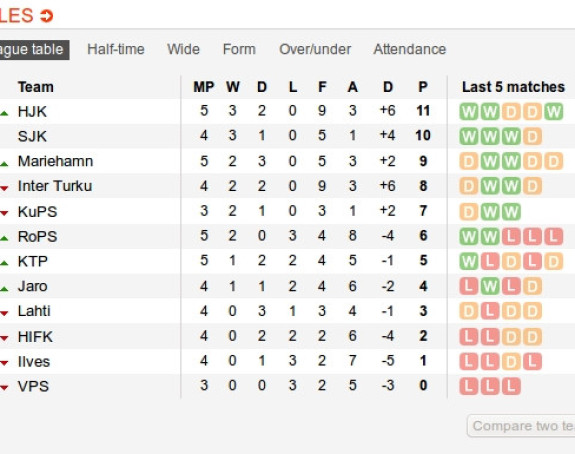Screen dimensions: 575x454
Task: Open the Attendance tab
Action: tap(410, 50)
